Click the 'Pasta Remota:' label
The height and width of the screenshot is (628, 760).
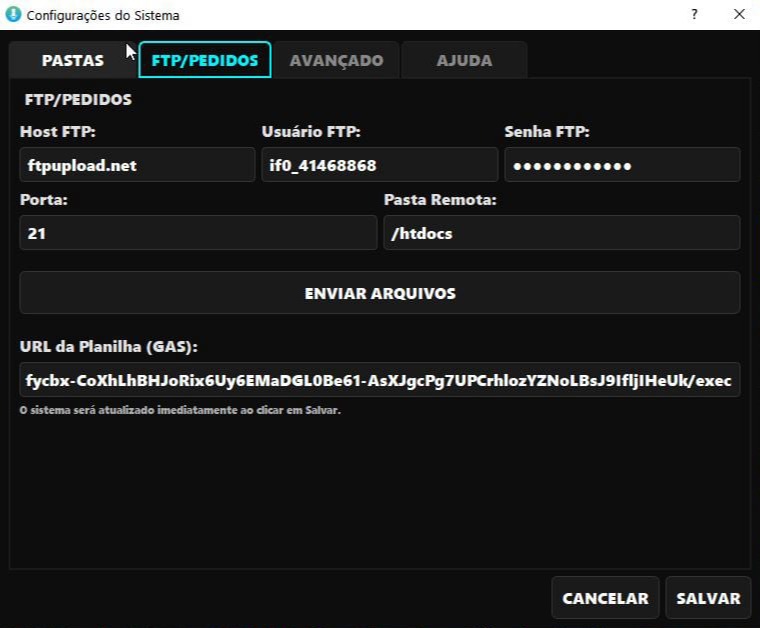[x=440, y=200]
